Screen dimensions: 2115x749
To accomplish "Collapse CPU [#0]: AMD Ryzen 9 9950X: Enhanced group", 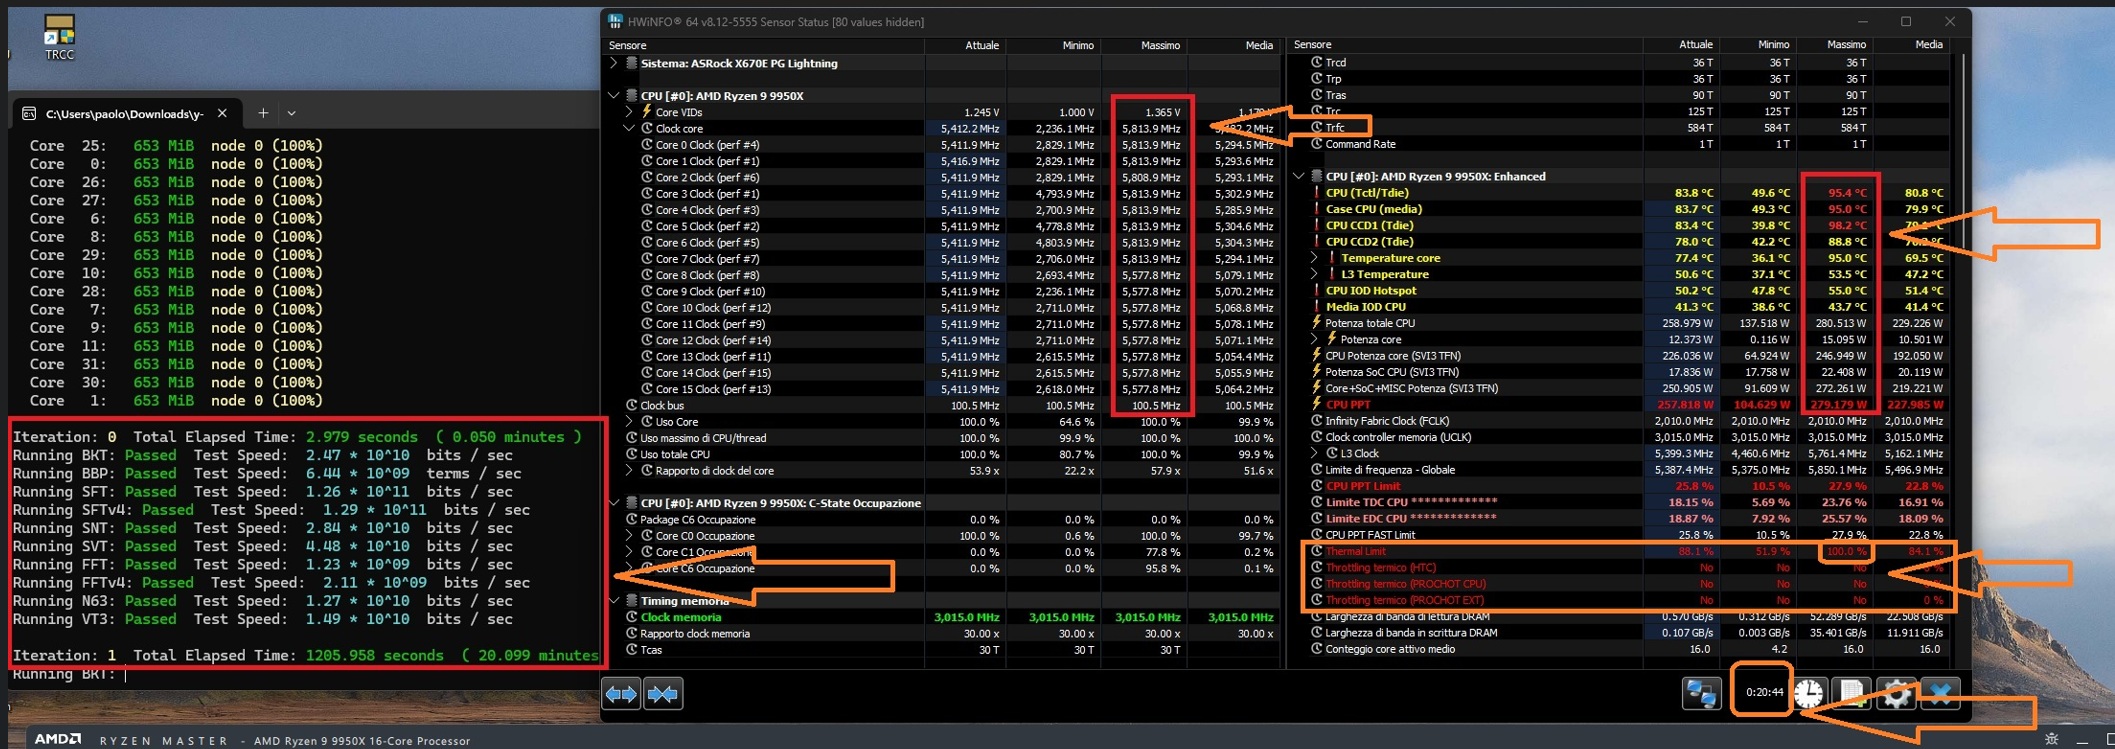I will (x=1298, y=176).
